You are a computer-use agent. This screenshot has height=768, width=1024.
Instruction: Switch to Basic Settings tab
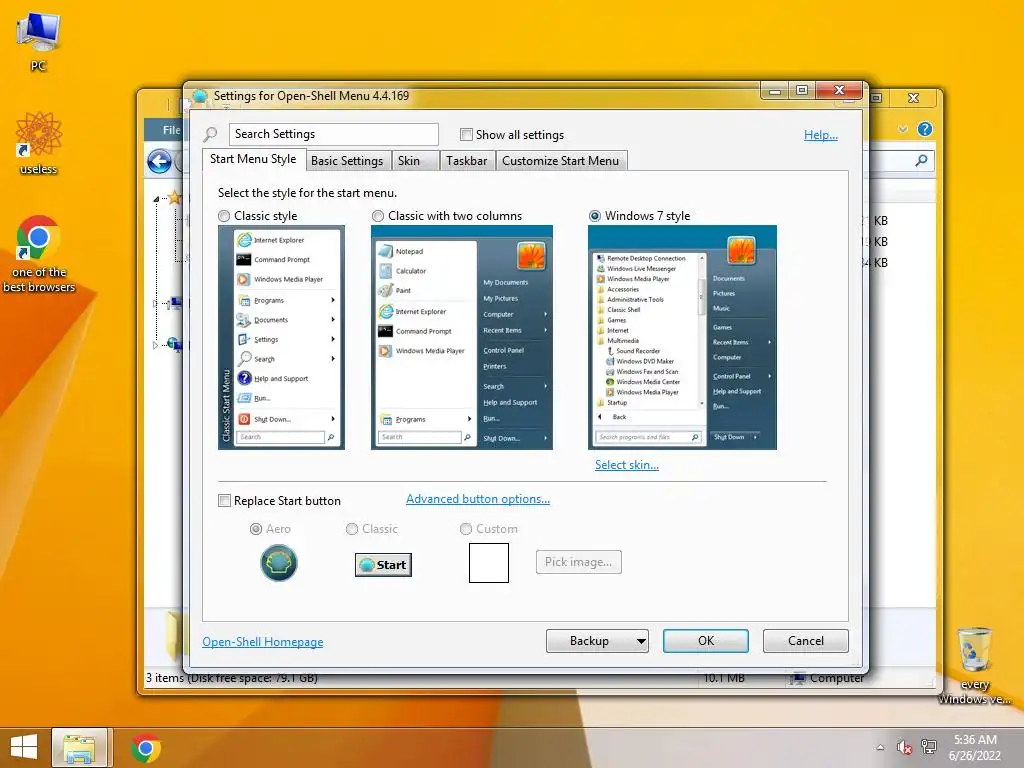[x=347, y=161]
